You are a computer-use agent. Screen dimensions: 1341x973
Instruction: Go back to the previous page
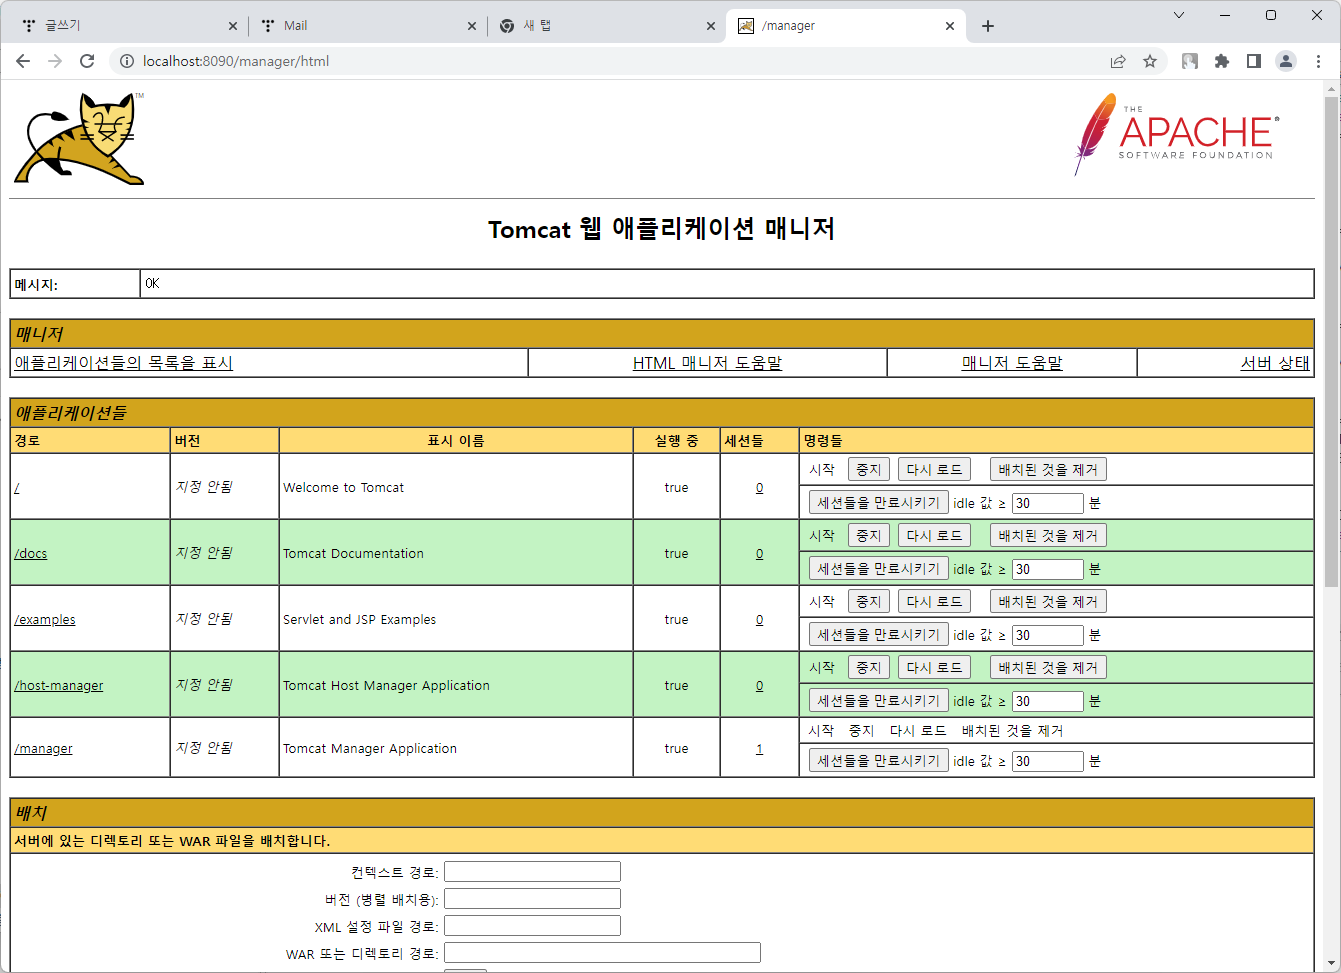[x=23, y=61]
